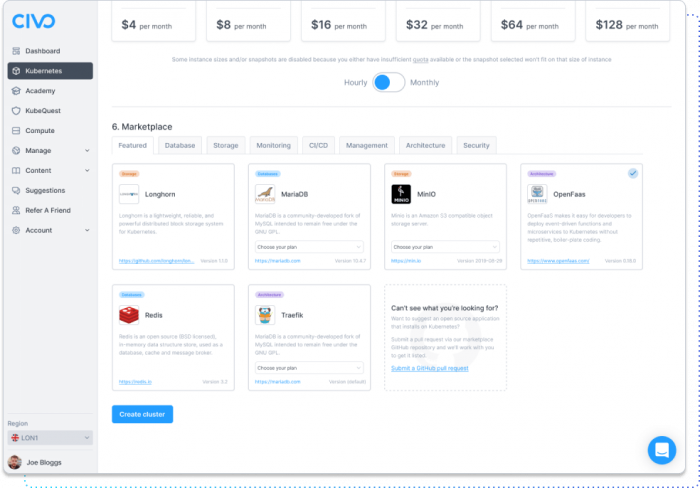This screenshot has width=700, height=488.
Task: Switch to the Management tab
Action: pos(367,146)
